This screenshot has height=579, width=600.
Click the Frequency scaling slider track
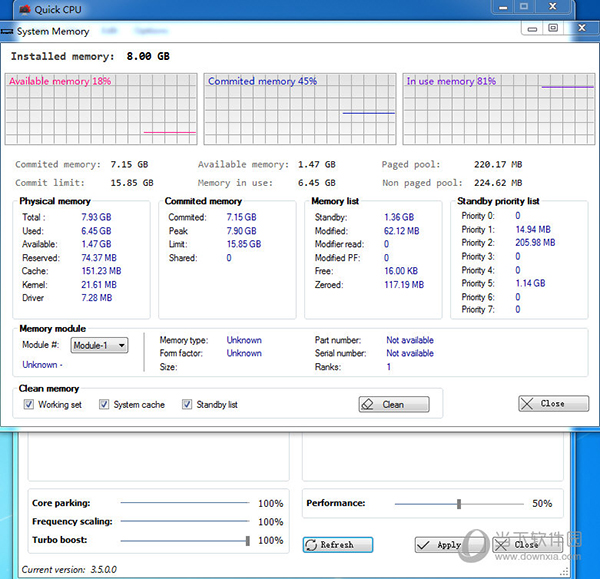tap(184, 522)
